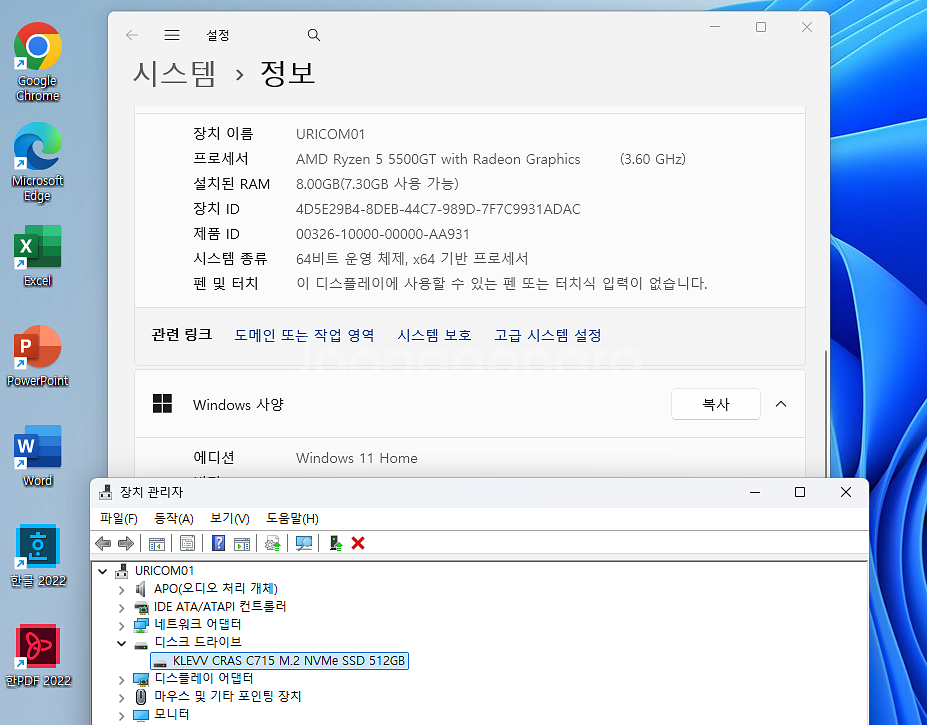
Task: Click the back arrow in Device Manager toolbar
Action: (x=103, y=543)
